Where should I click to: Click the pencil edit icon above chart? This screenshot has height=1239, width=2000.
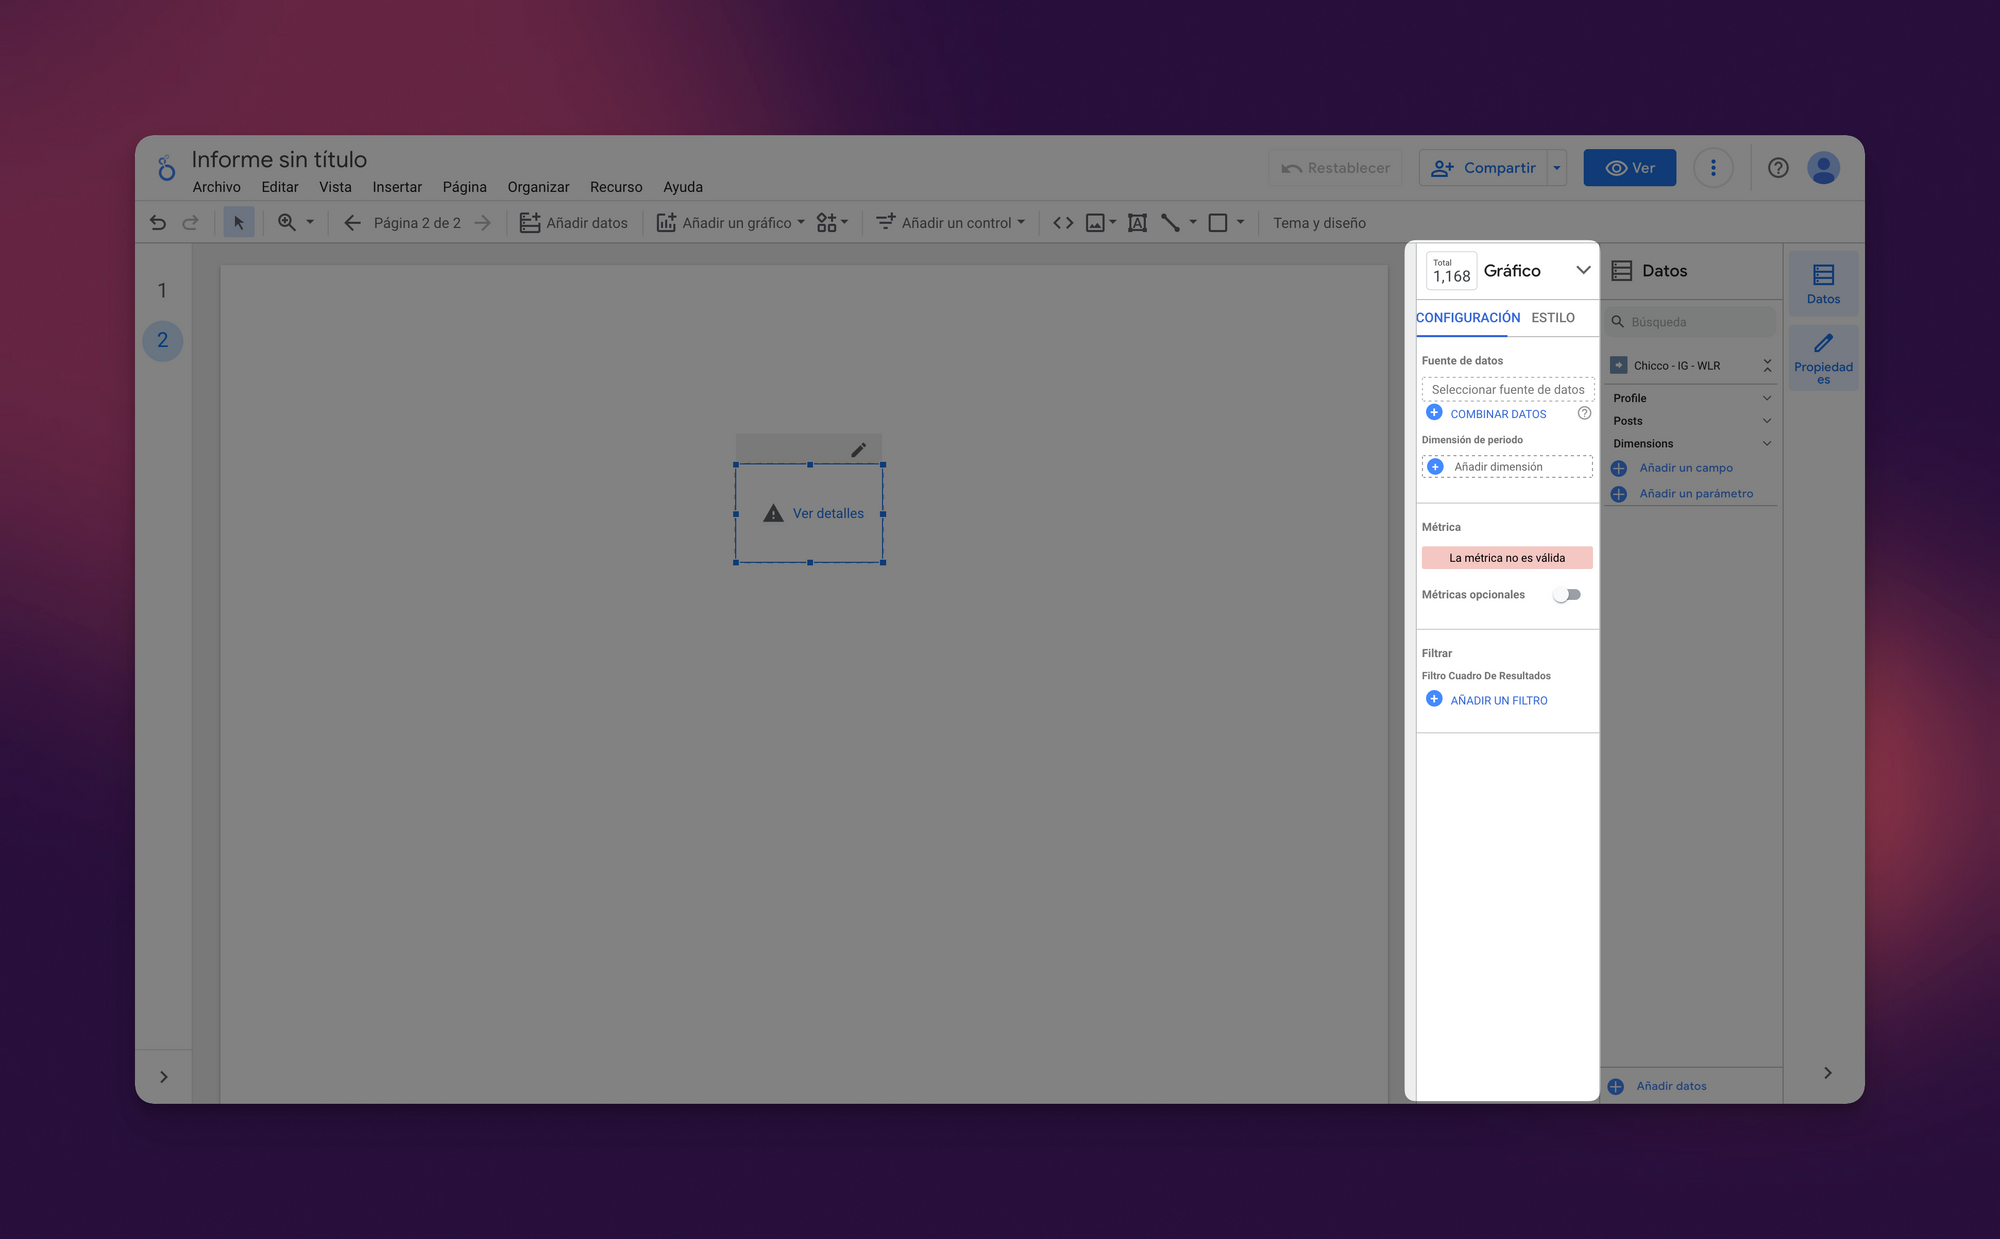[858, 450]
